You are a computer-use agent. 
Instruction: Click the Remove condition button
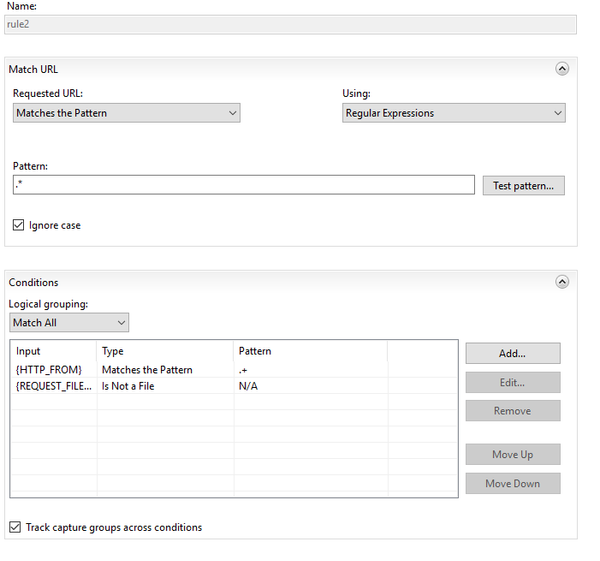click(512, 411)
